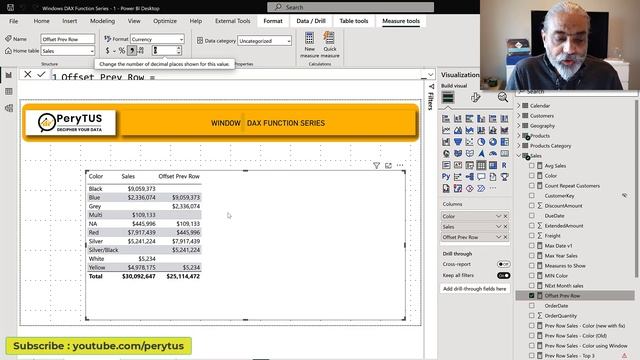This screenshot has width=640, height=360.
Task: Commit formula with checkmark icon
Action: pos(41,74)
